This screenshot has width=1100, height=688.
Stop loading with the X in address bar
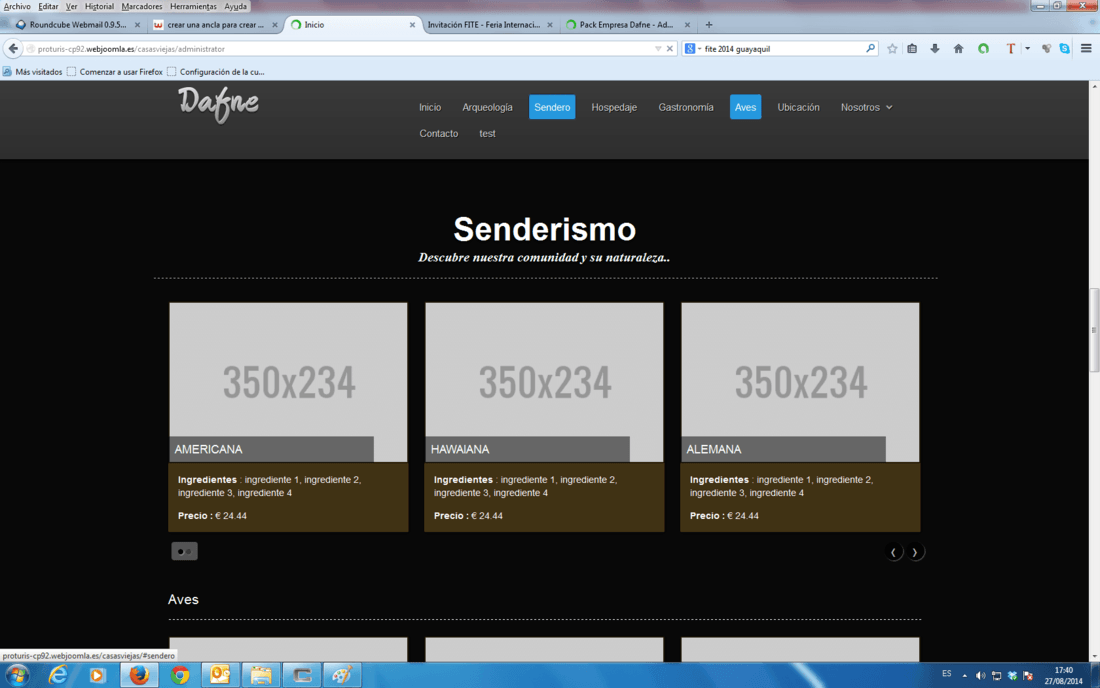(669, 48)
